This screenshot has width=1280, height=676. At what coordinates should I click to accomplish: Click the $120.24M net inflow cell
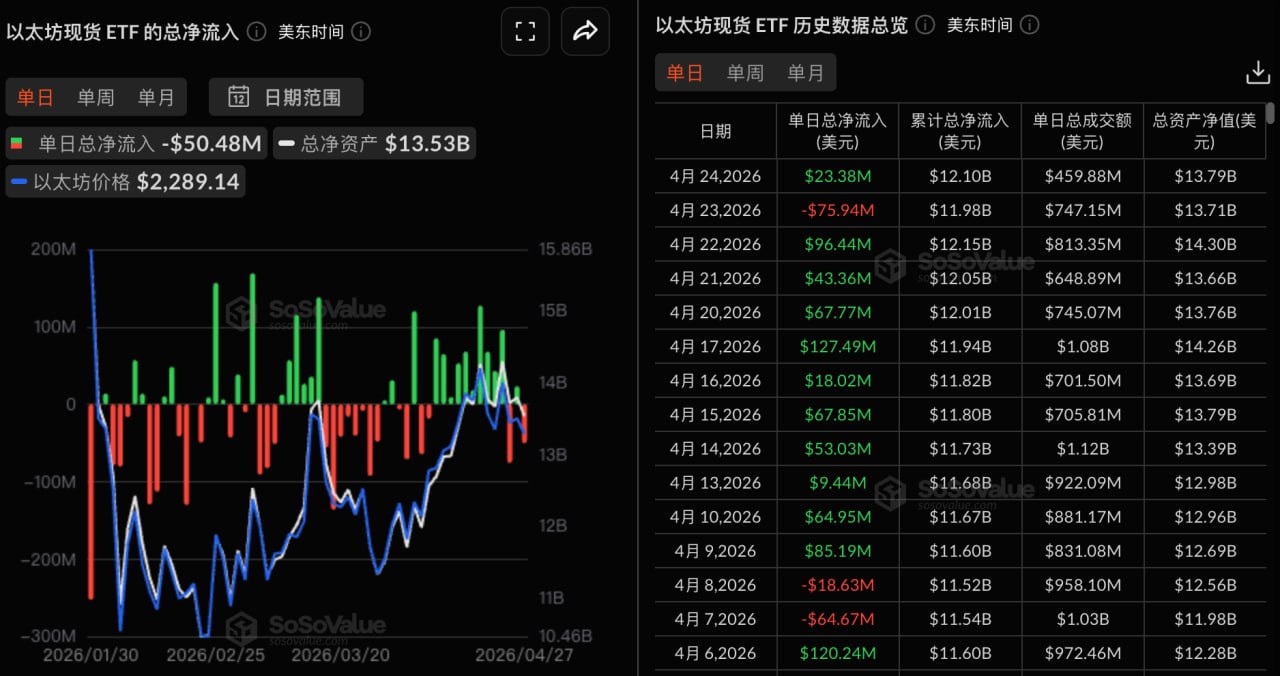837,652
